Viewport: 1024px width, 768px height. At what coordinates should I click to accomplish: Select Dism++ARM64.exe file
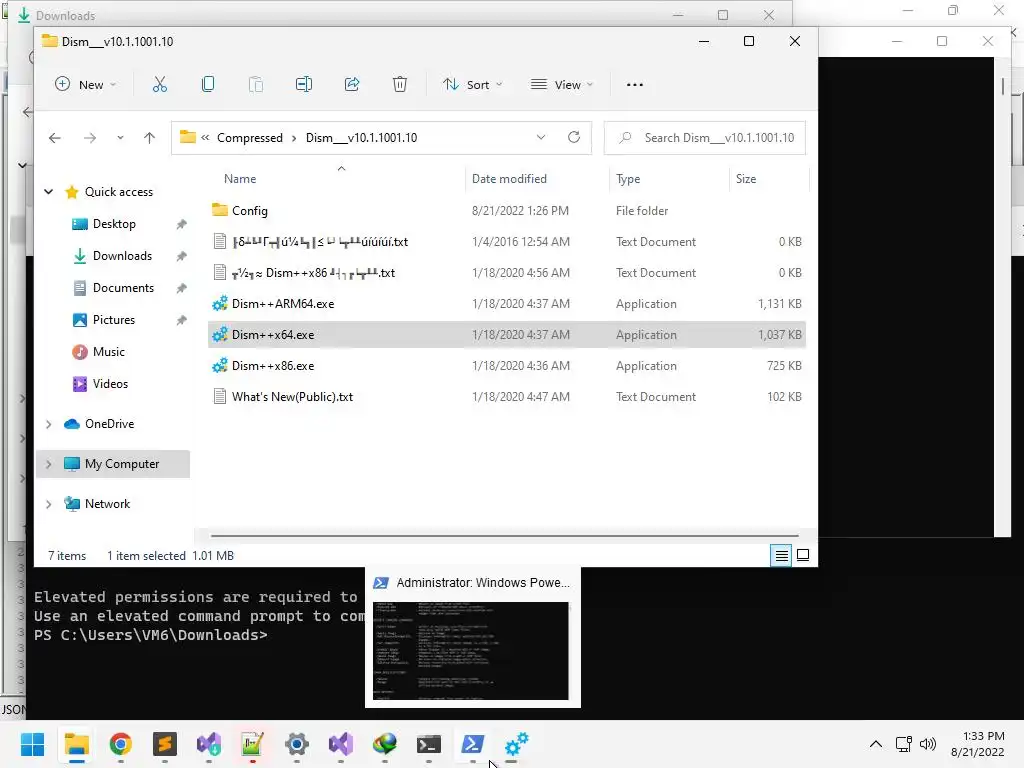pos(507,304)
